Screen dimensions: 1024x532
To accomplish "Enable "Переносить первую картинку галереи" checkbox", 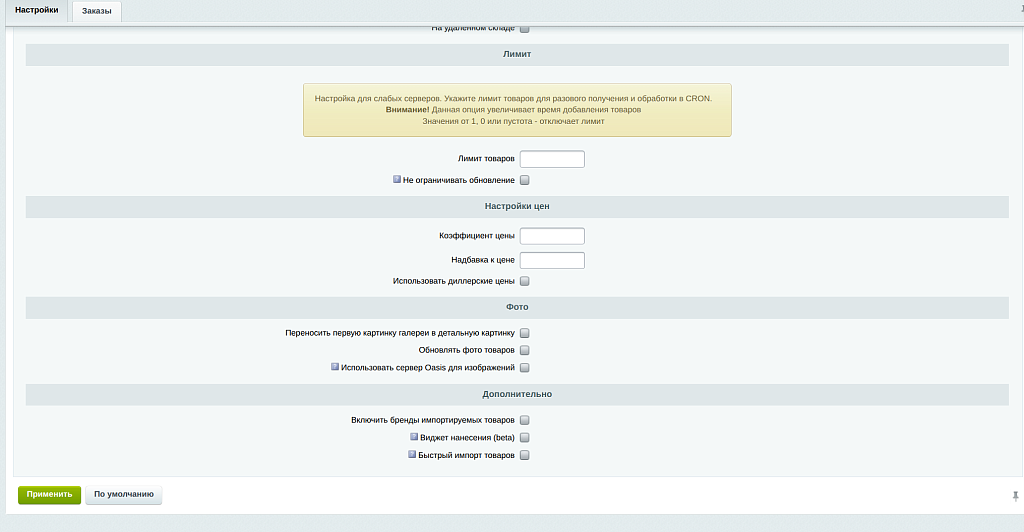I will pos(524,333).
